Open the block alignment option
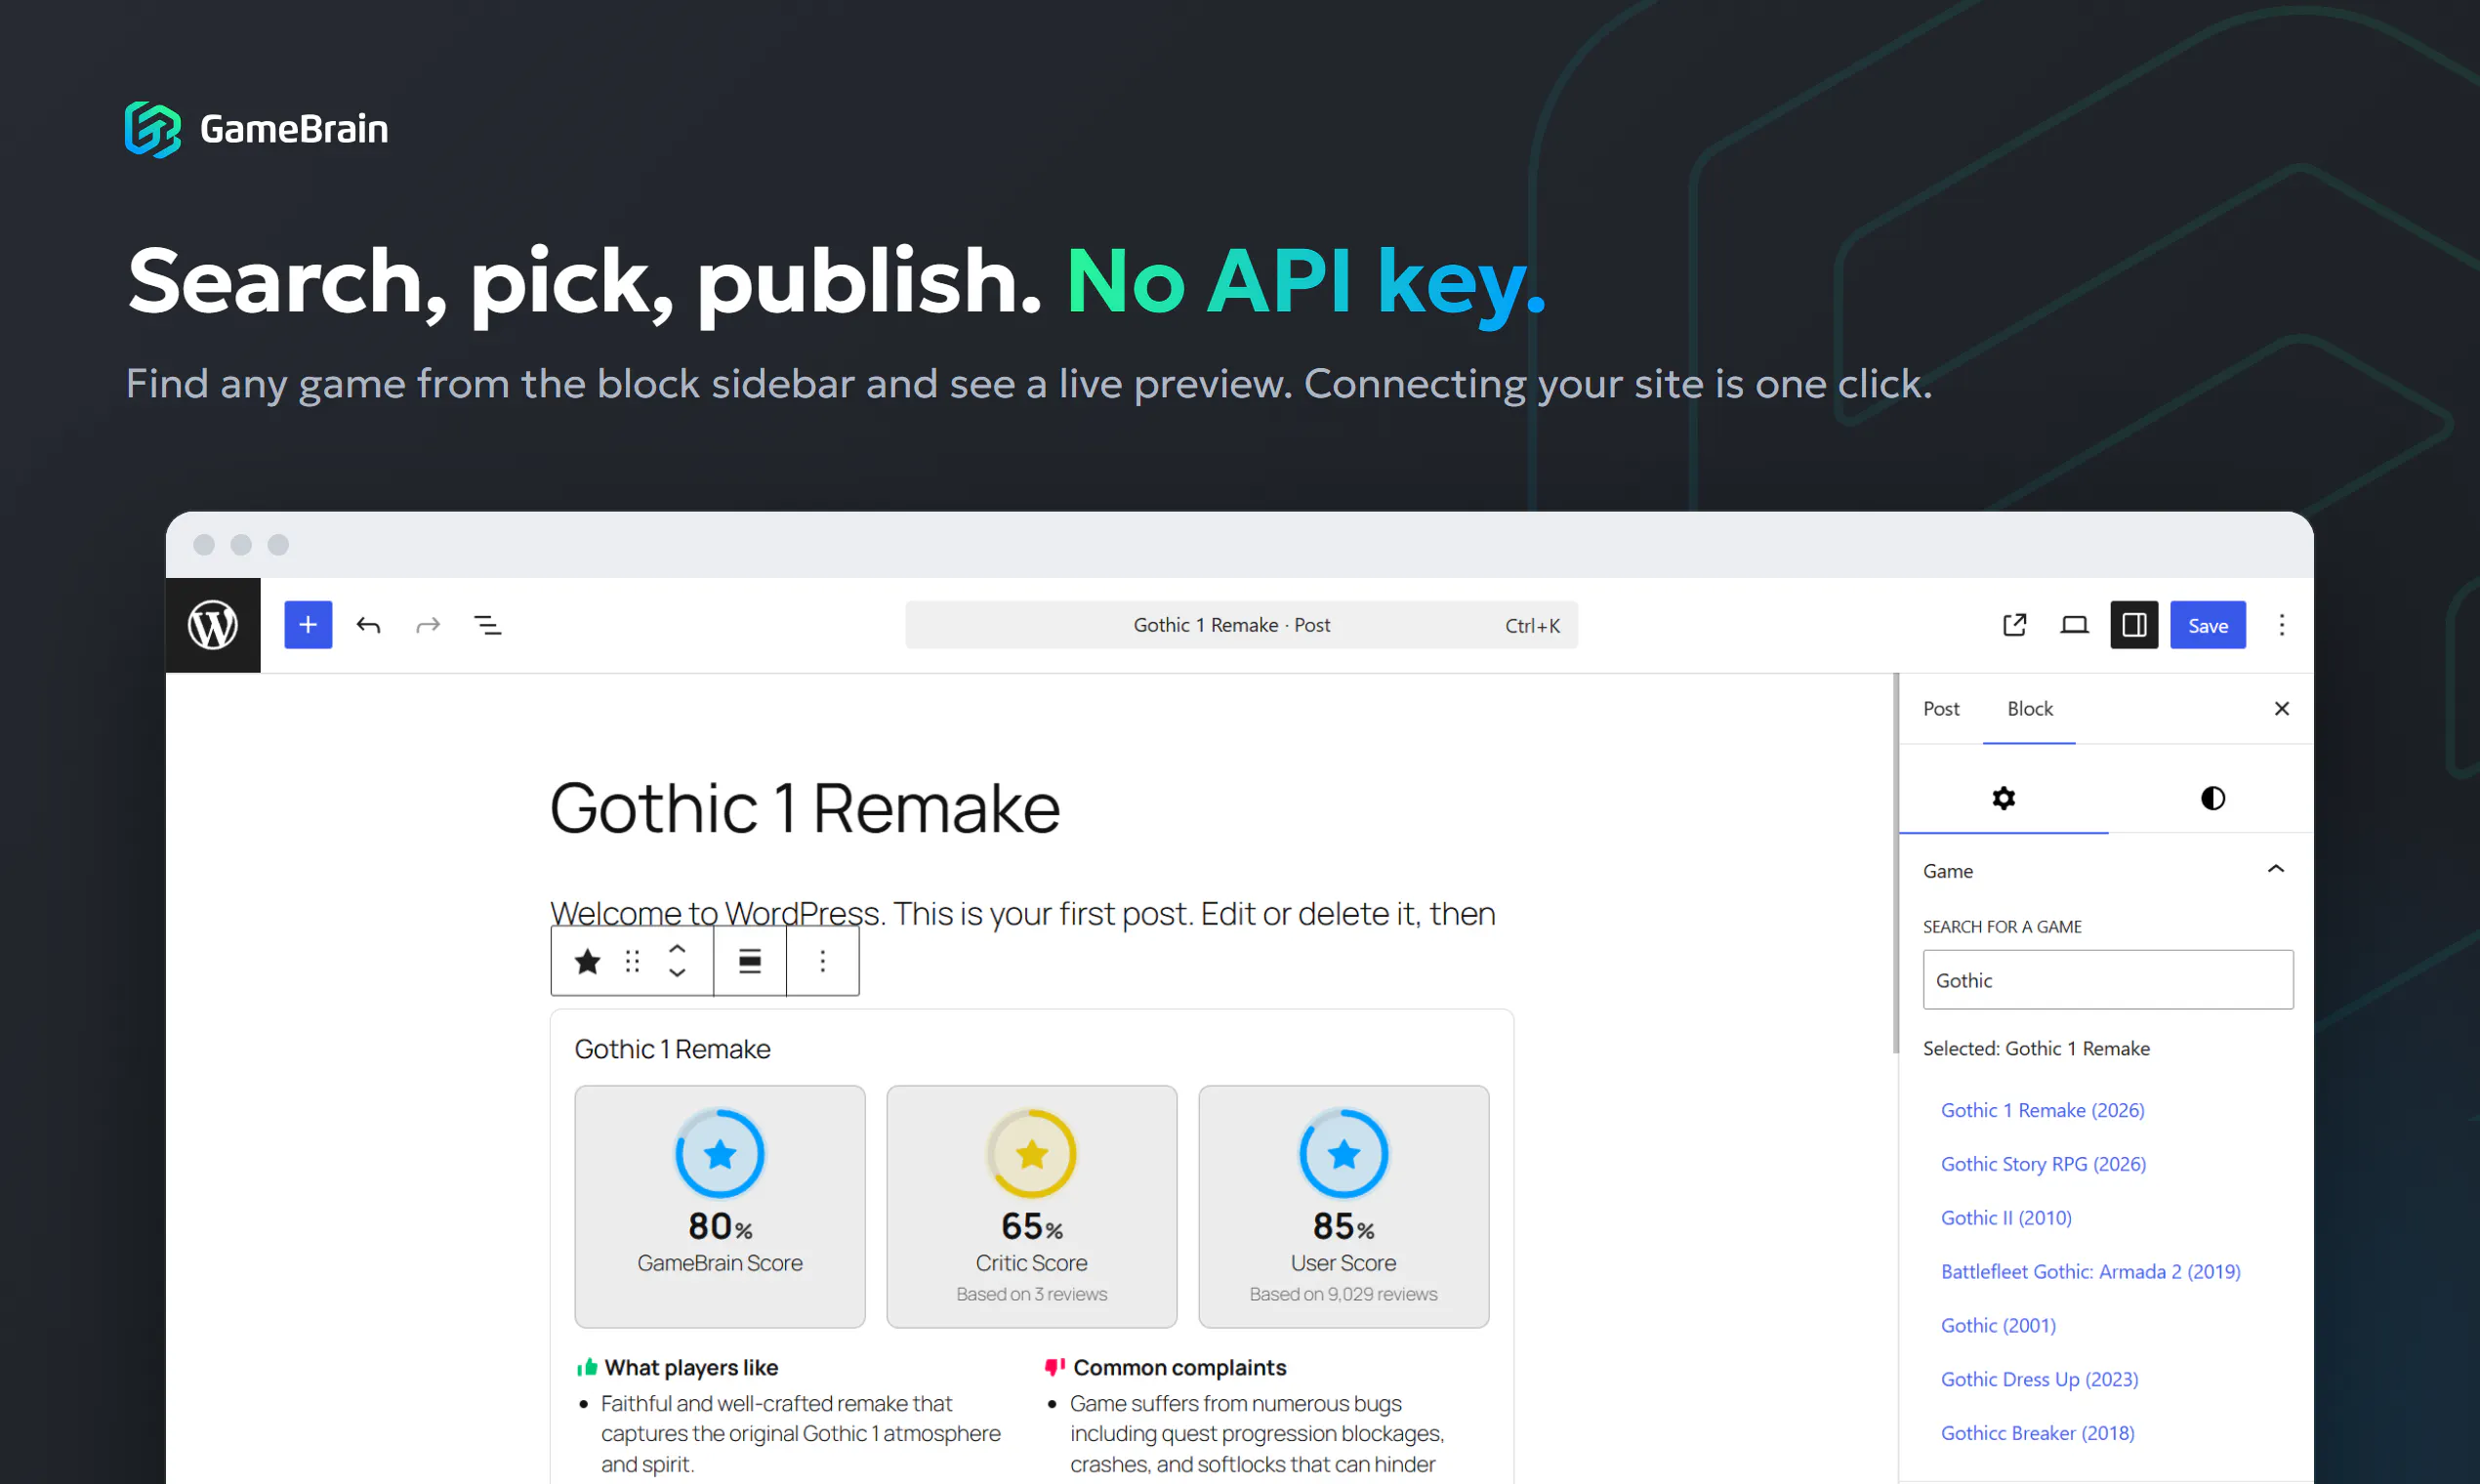This screenshot has width=2480, height=1484. 750,962
